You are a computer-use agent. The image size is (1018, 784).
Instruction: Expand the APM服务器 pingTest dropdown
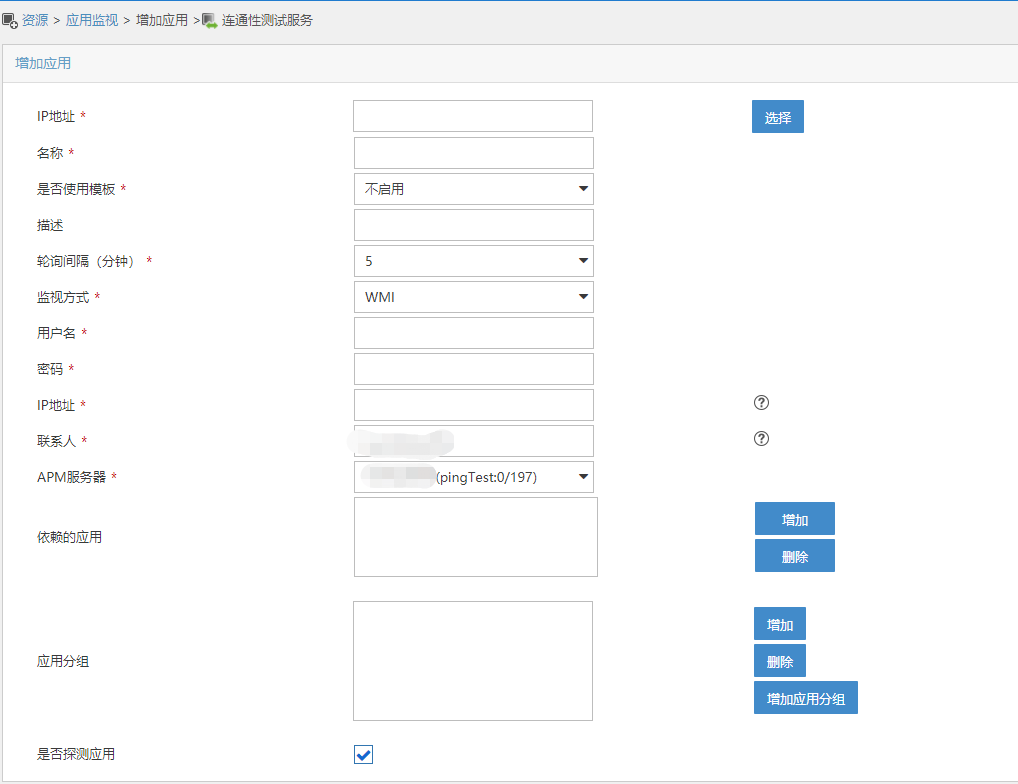coord(474,477)
